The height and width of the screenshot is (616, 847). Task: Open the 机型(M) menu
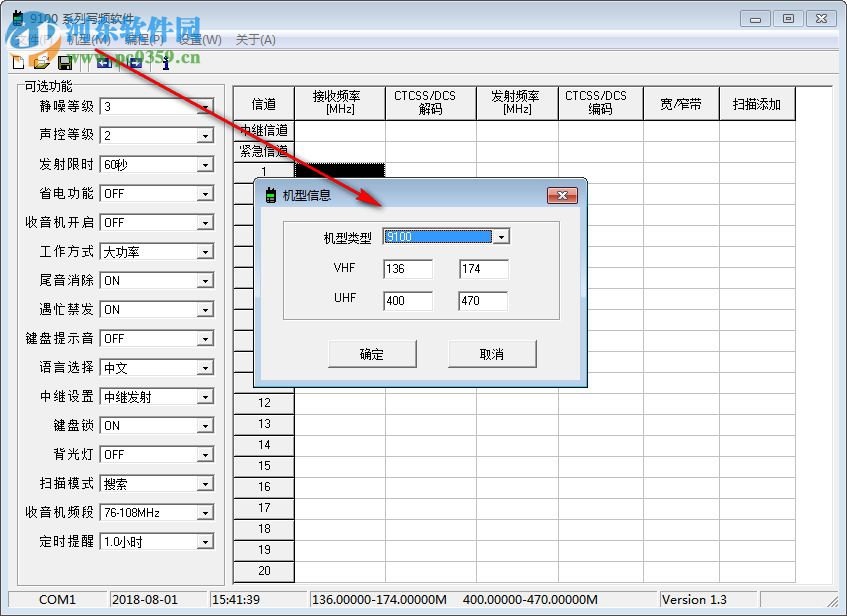[x=88, y=39]
